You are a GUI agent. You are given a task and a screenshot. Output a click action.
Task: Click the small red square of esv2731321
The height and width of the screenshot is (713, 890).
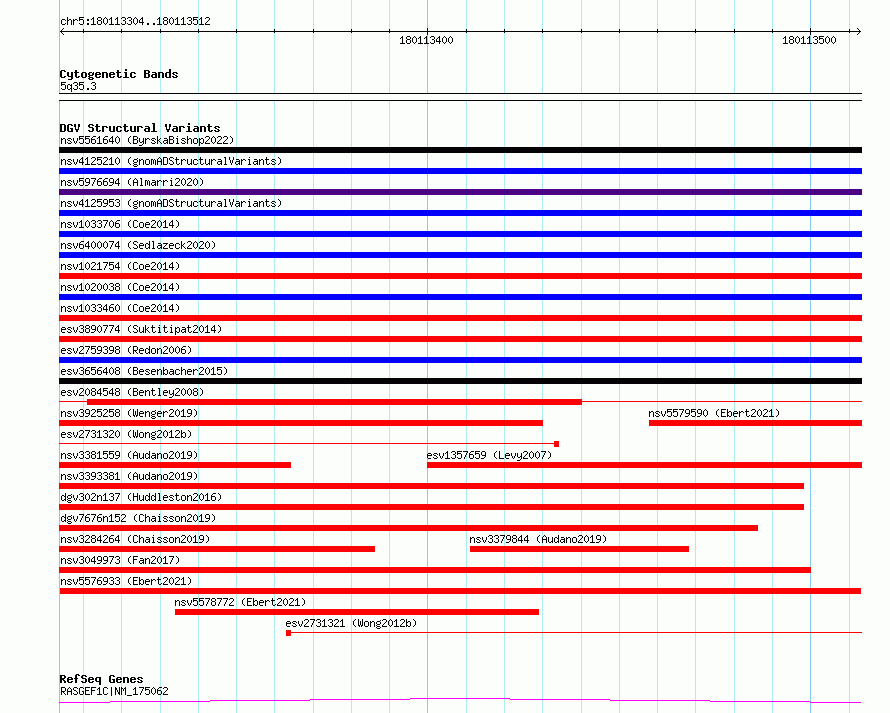(x=288, y=633)
